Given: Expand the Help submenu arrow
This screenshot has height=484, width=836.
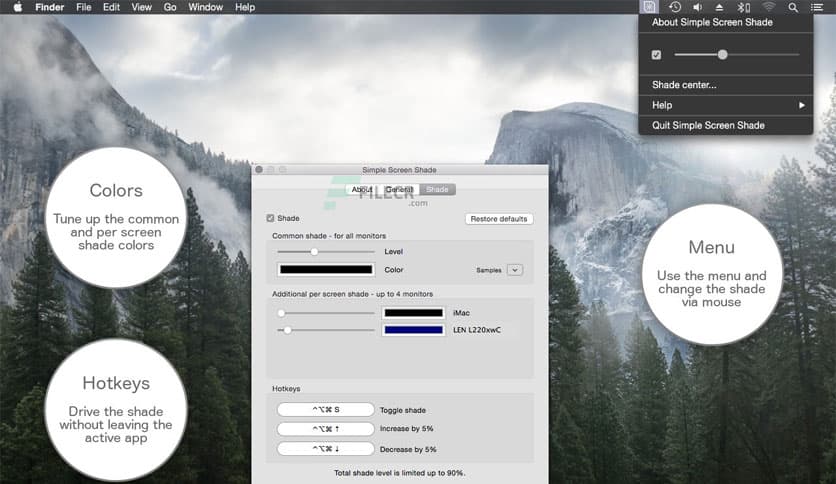Looking at the screenshot, I should tap(802, 105).
